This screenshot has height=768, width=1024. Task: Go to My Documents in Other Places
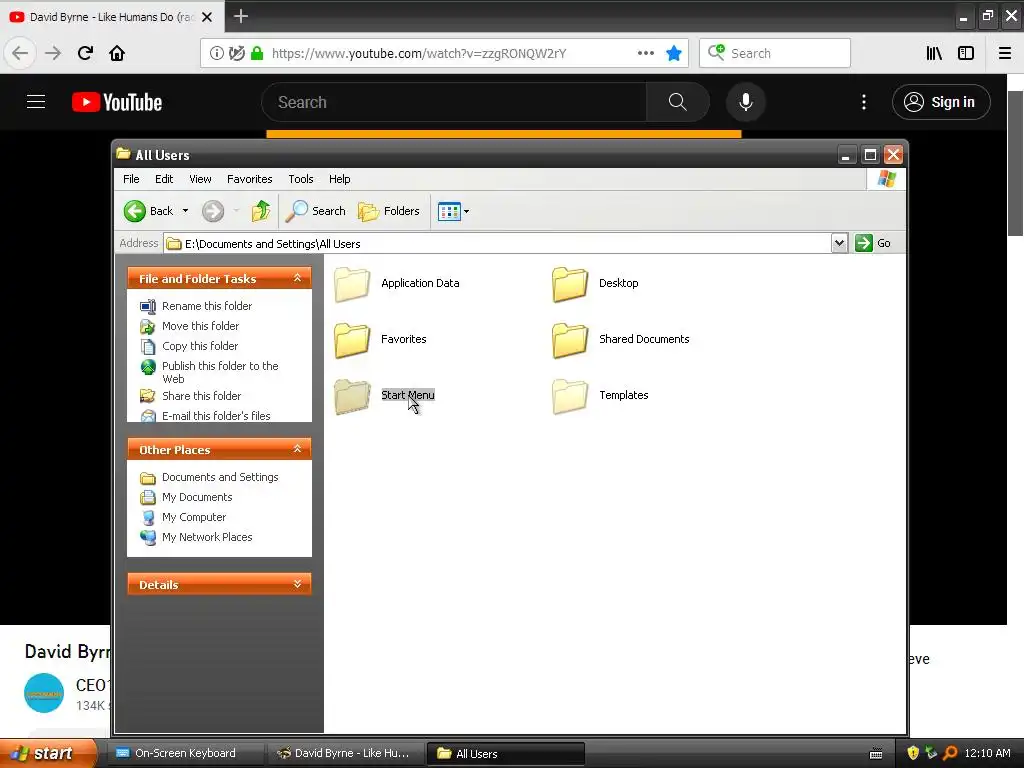[x=197, y=497]
